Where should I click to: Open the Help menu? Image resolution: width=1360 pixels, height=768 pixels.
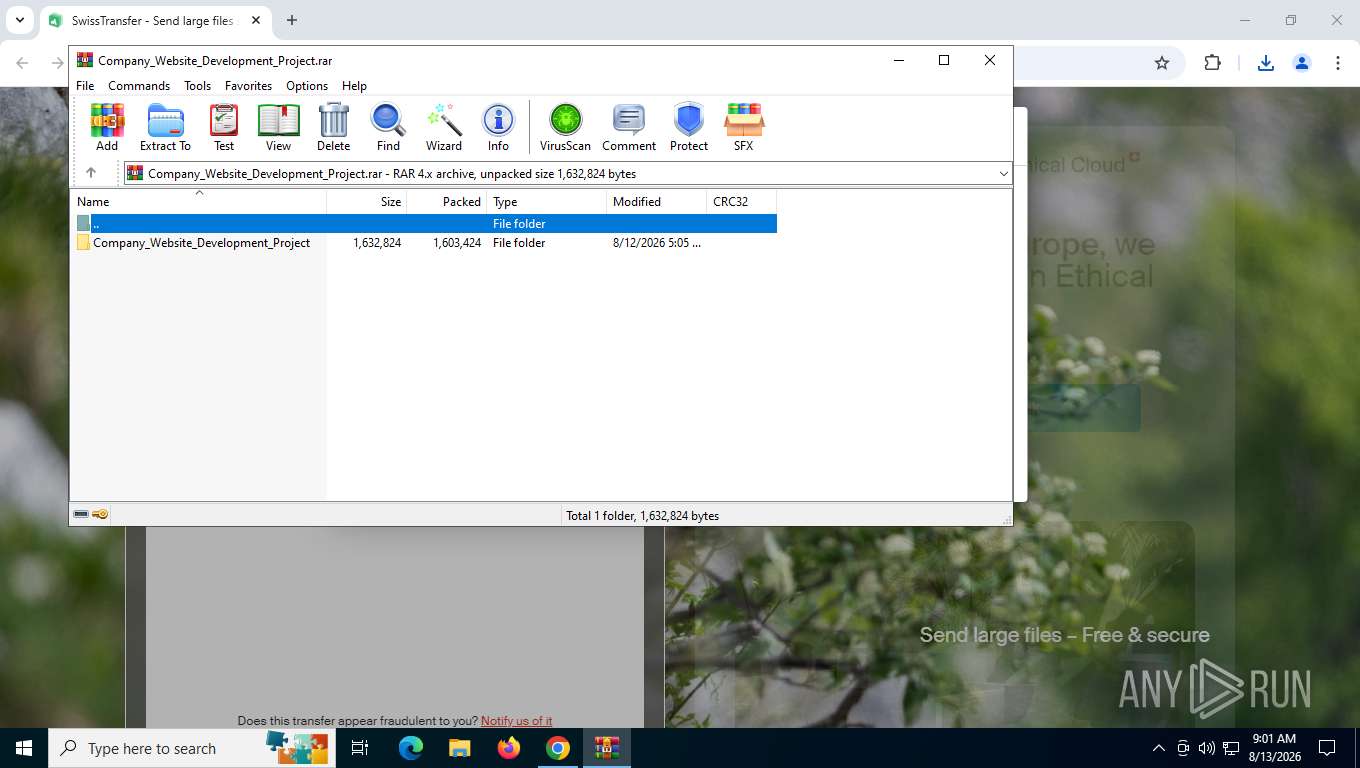354,86
